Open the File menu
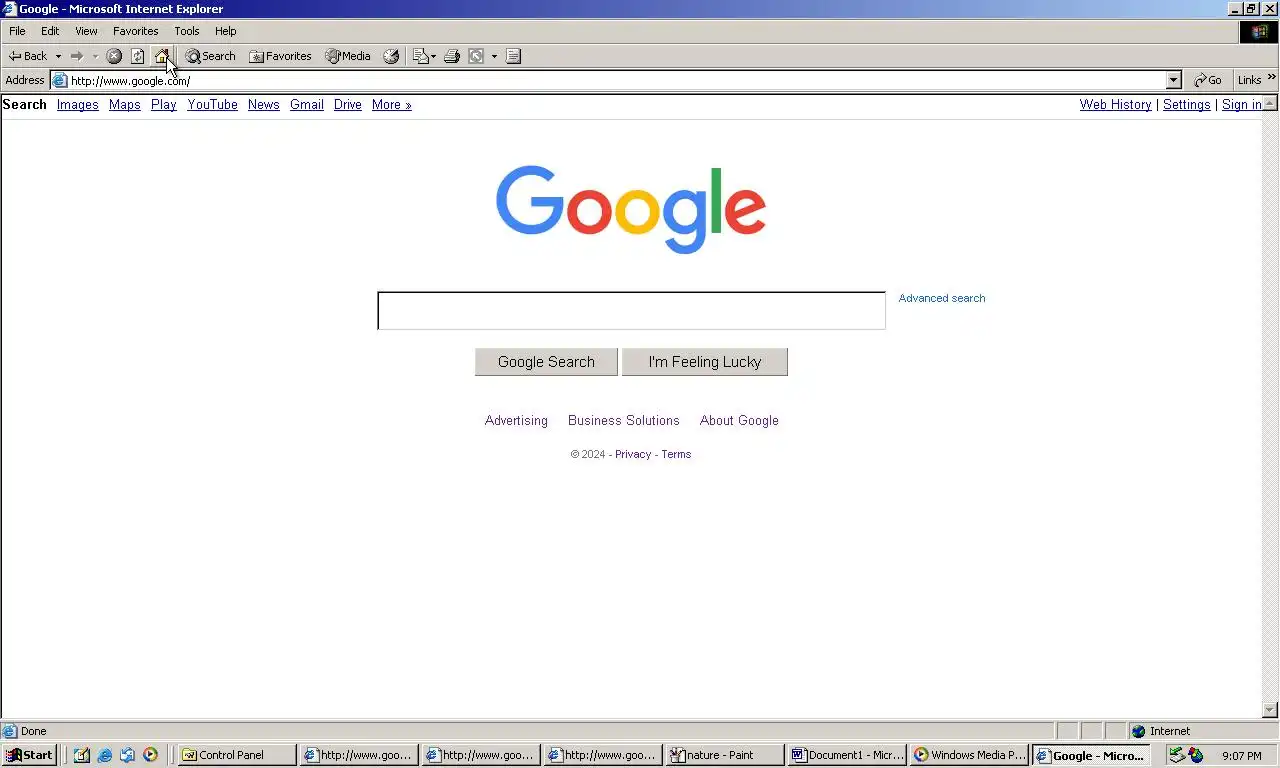 tap(17, 31)
